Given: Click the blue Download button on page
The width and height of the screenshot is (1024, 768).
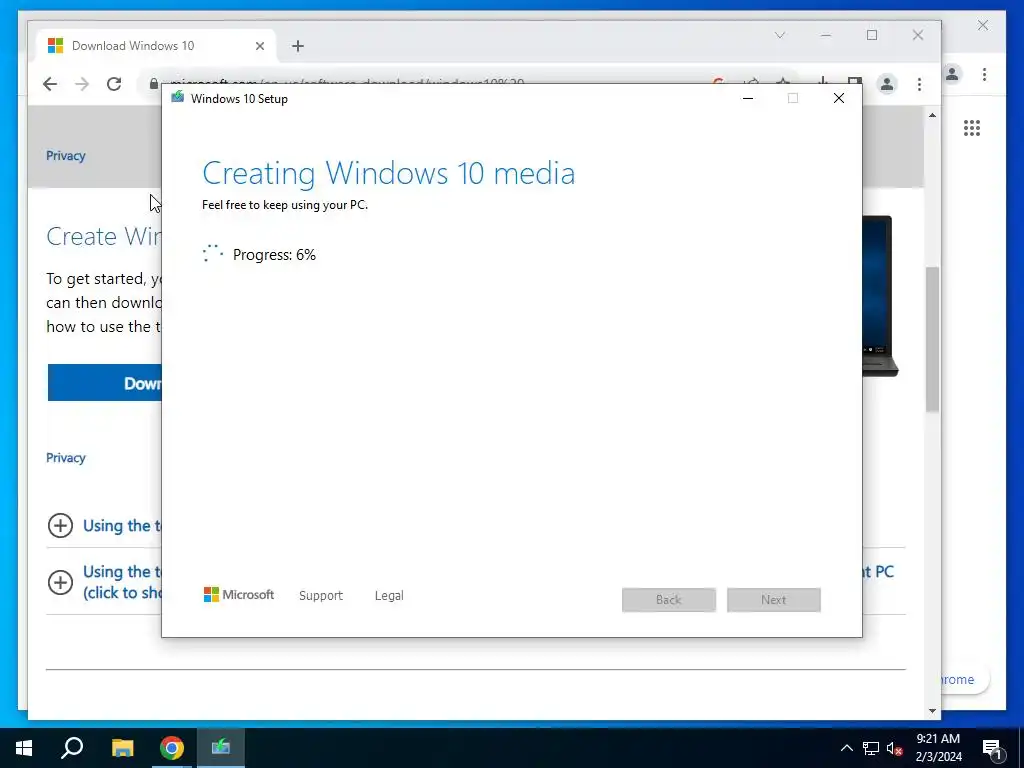Looking at the screenshot, I should tap(104, 383).
